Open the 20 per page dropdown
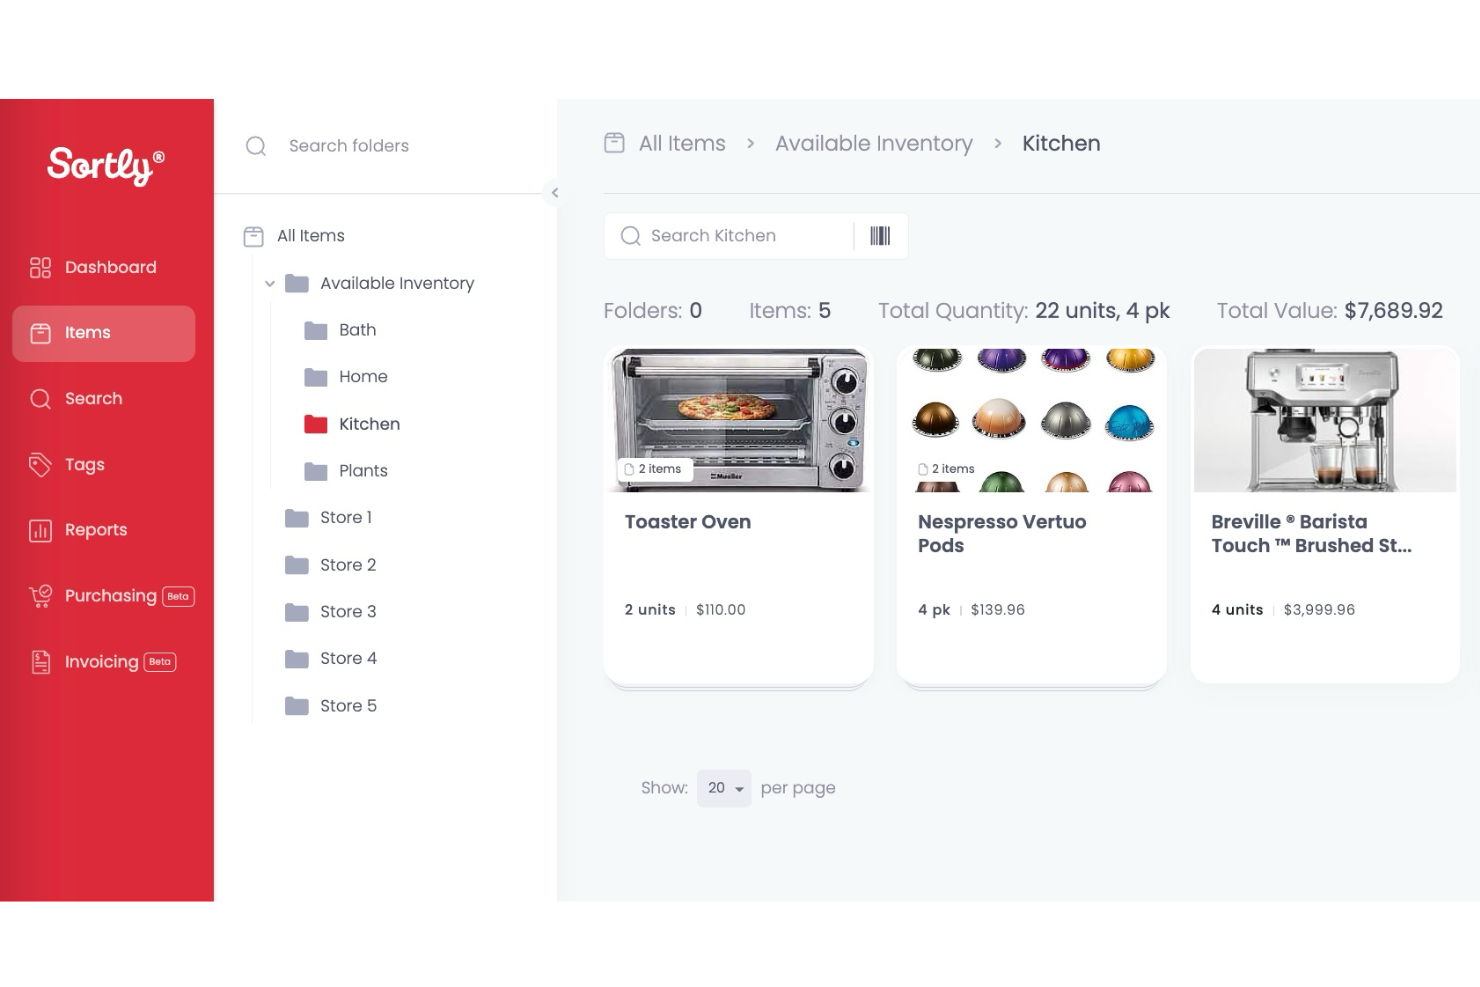The width and height of the screenshot is (1480, 987). 724,788
